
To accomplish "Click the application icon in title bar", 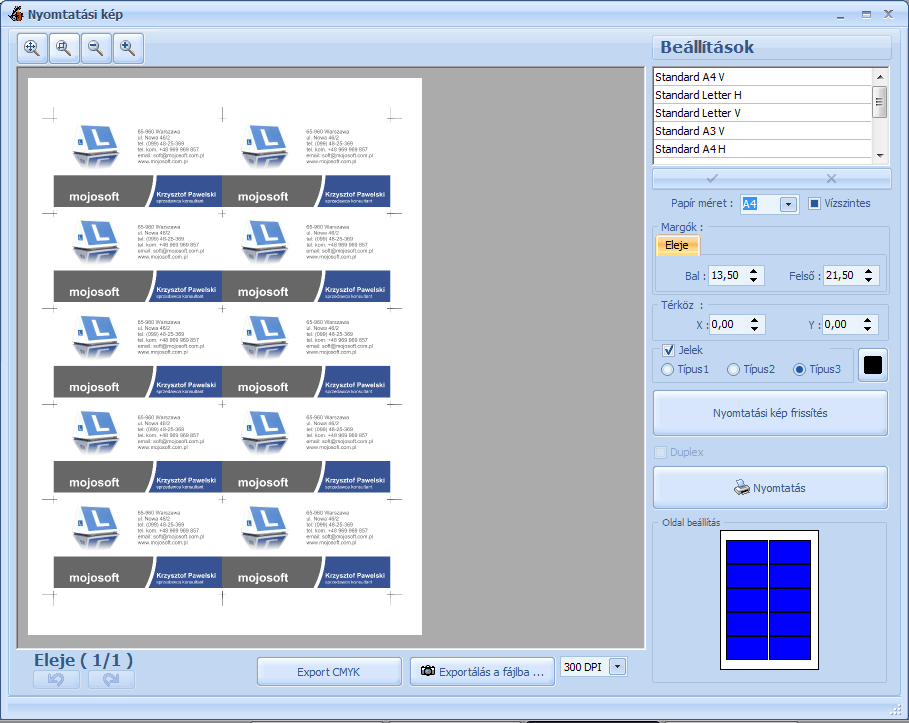I will point(16,14).
